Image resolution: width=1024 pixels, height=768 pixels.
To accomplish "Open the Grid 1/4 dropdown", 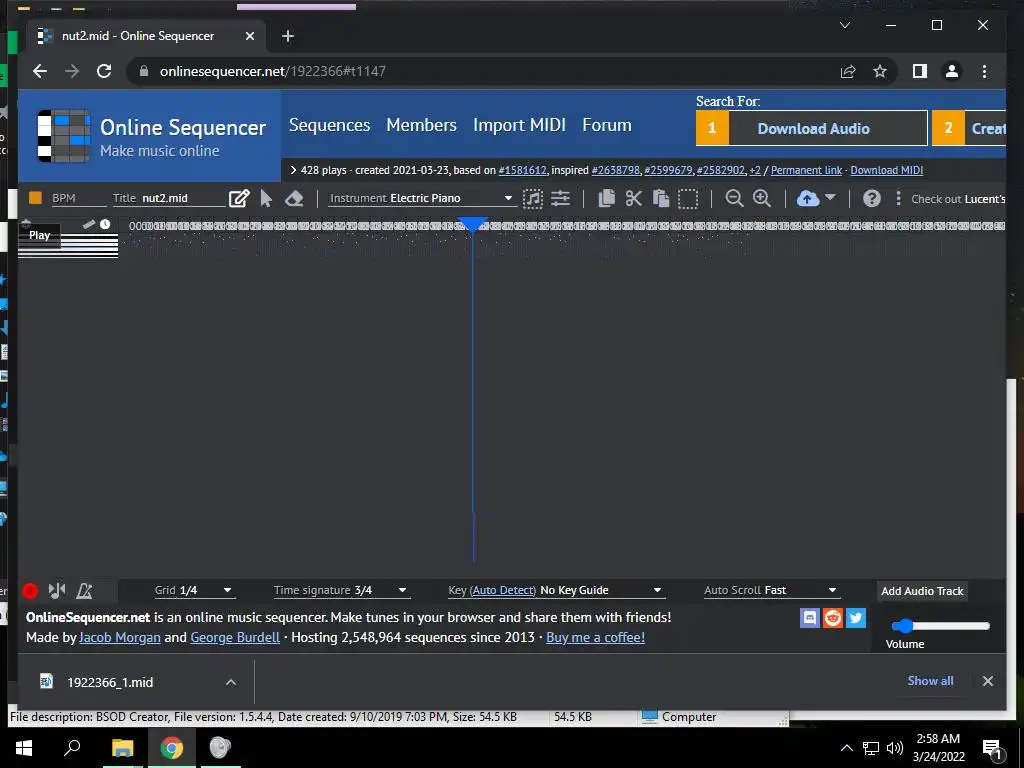I will click(x=193, y=590).
